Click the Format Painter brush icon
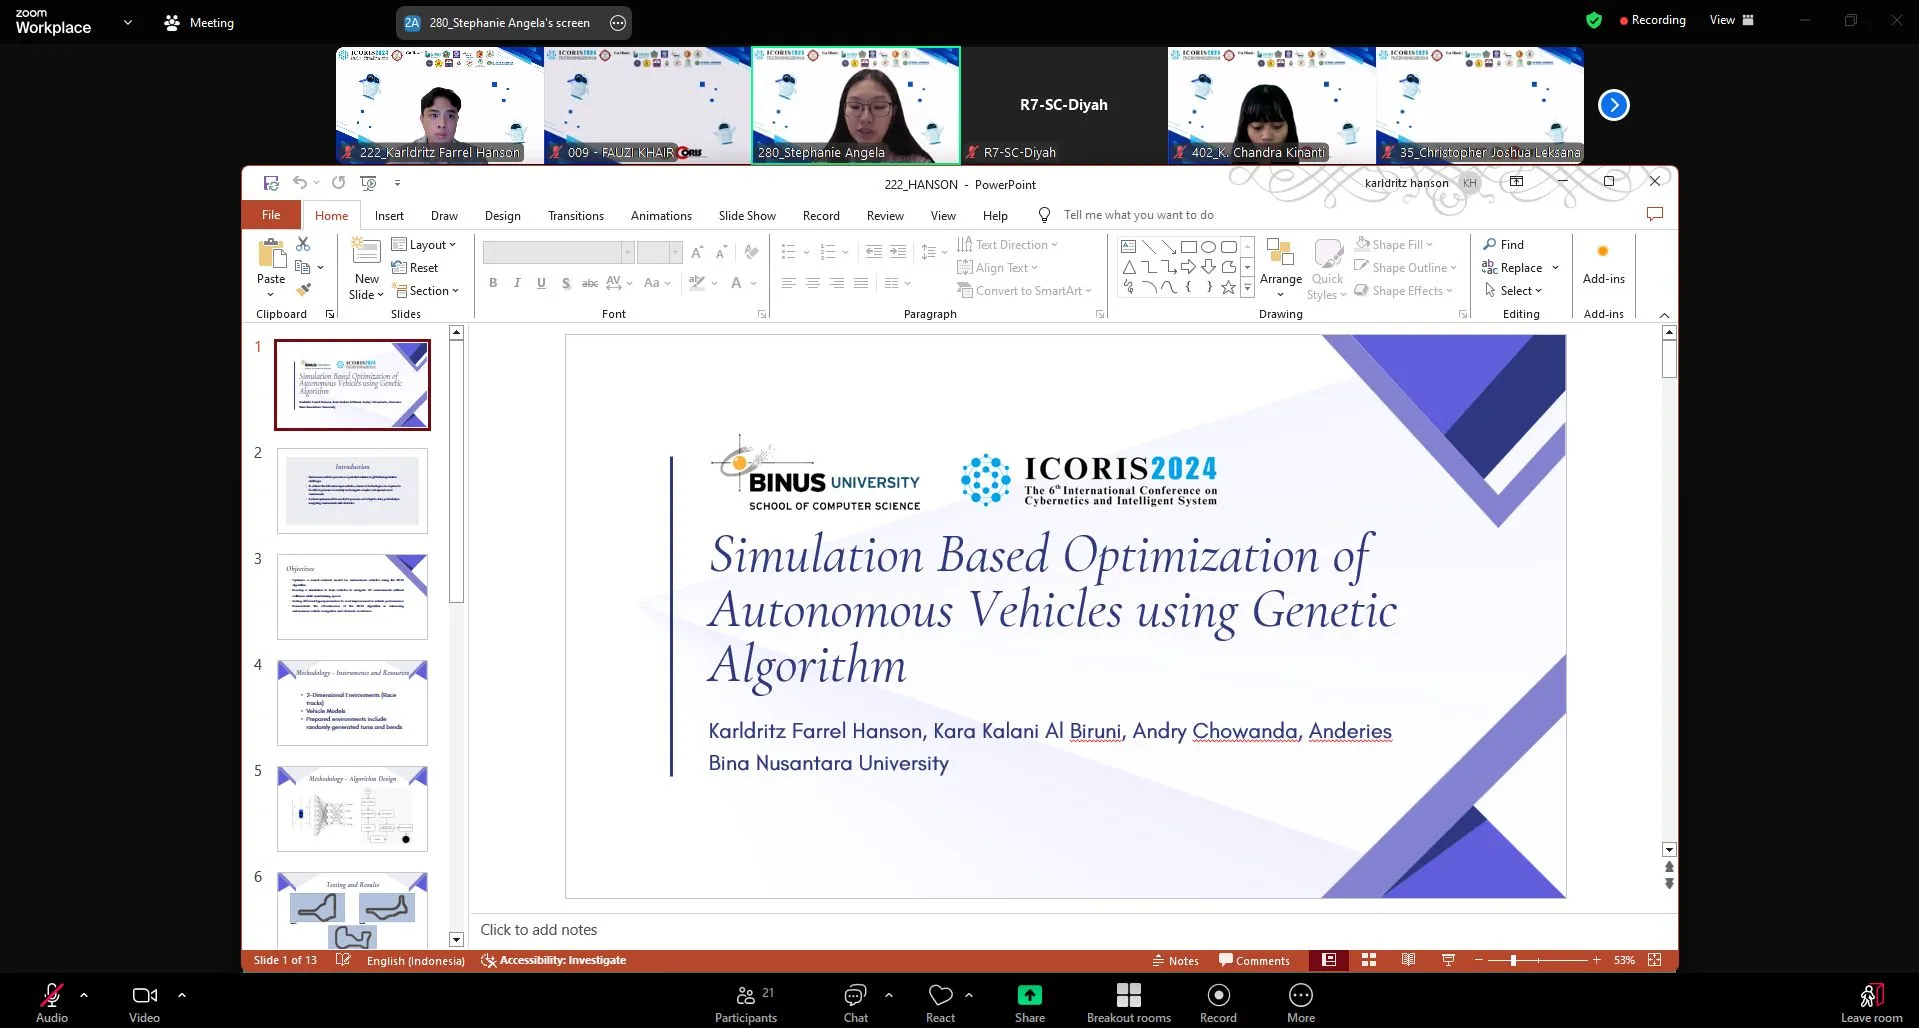 (x=303, y=290)
